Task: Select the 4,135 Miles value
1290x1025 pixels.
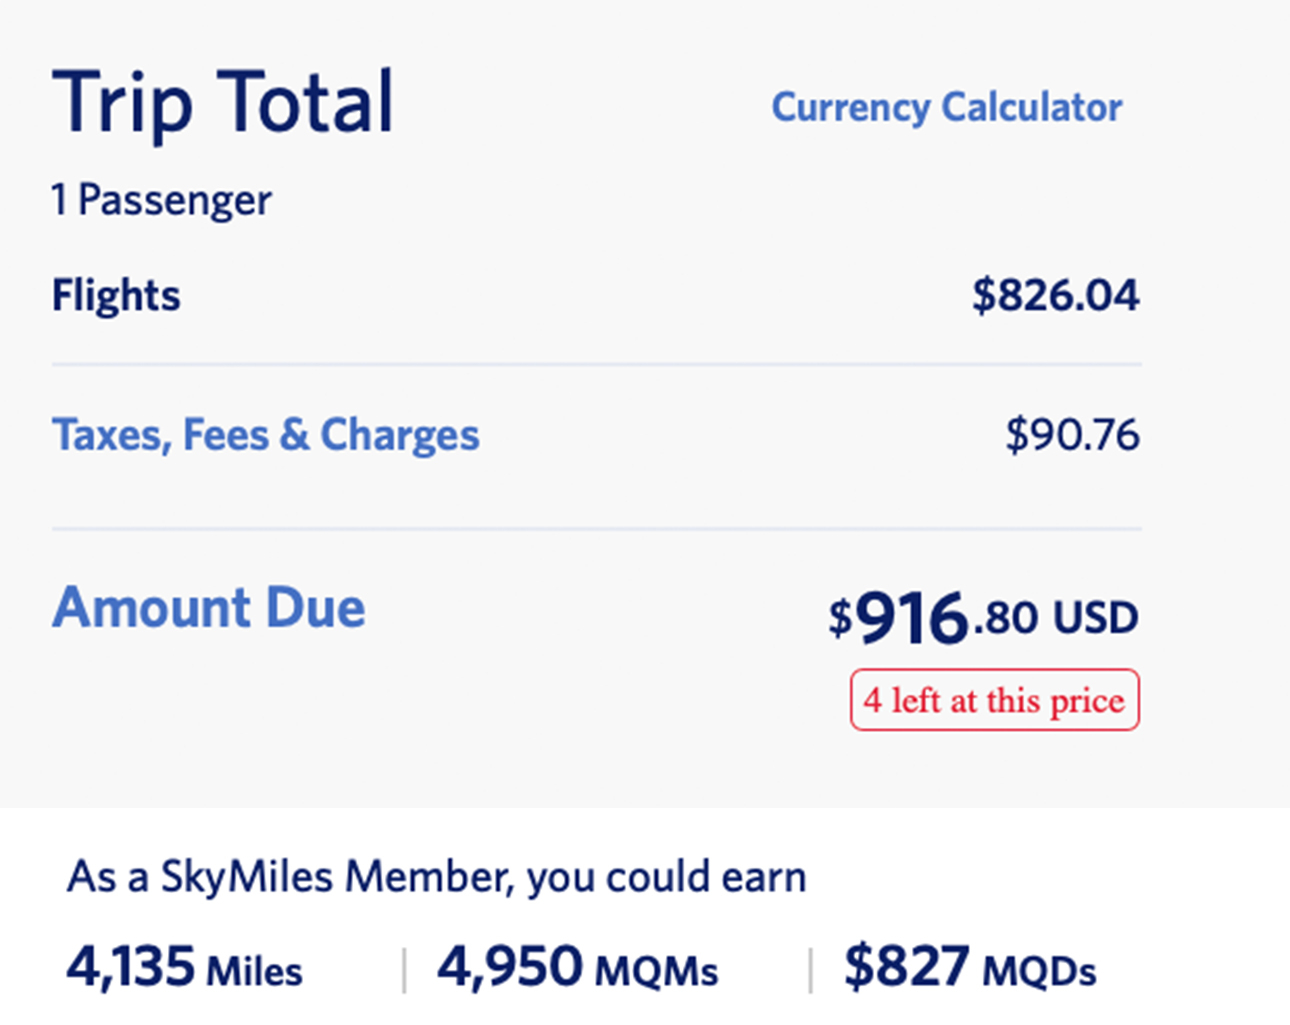Action: tap(184, 968)
